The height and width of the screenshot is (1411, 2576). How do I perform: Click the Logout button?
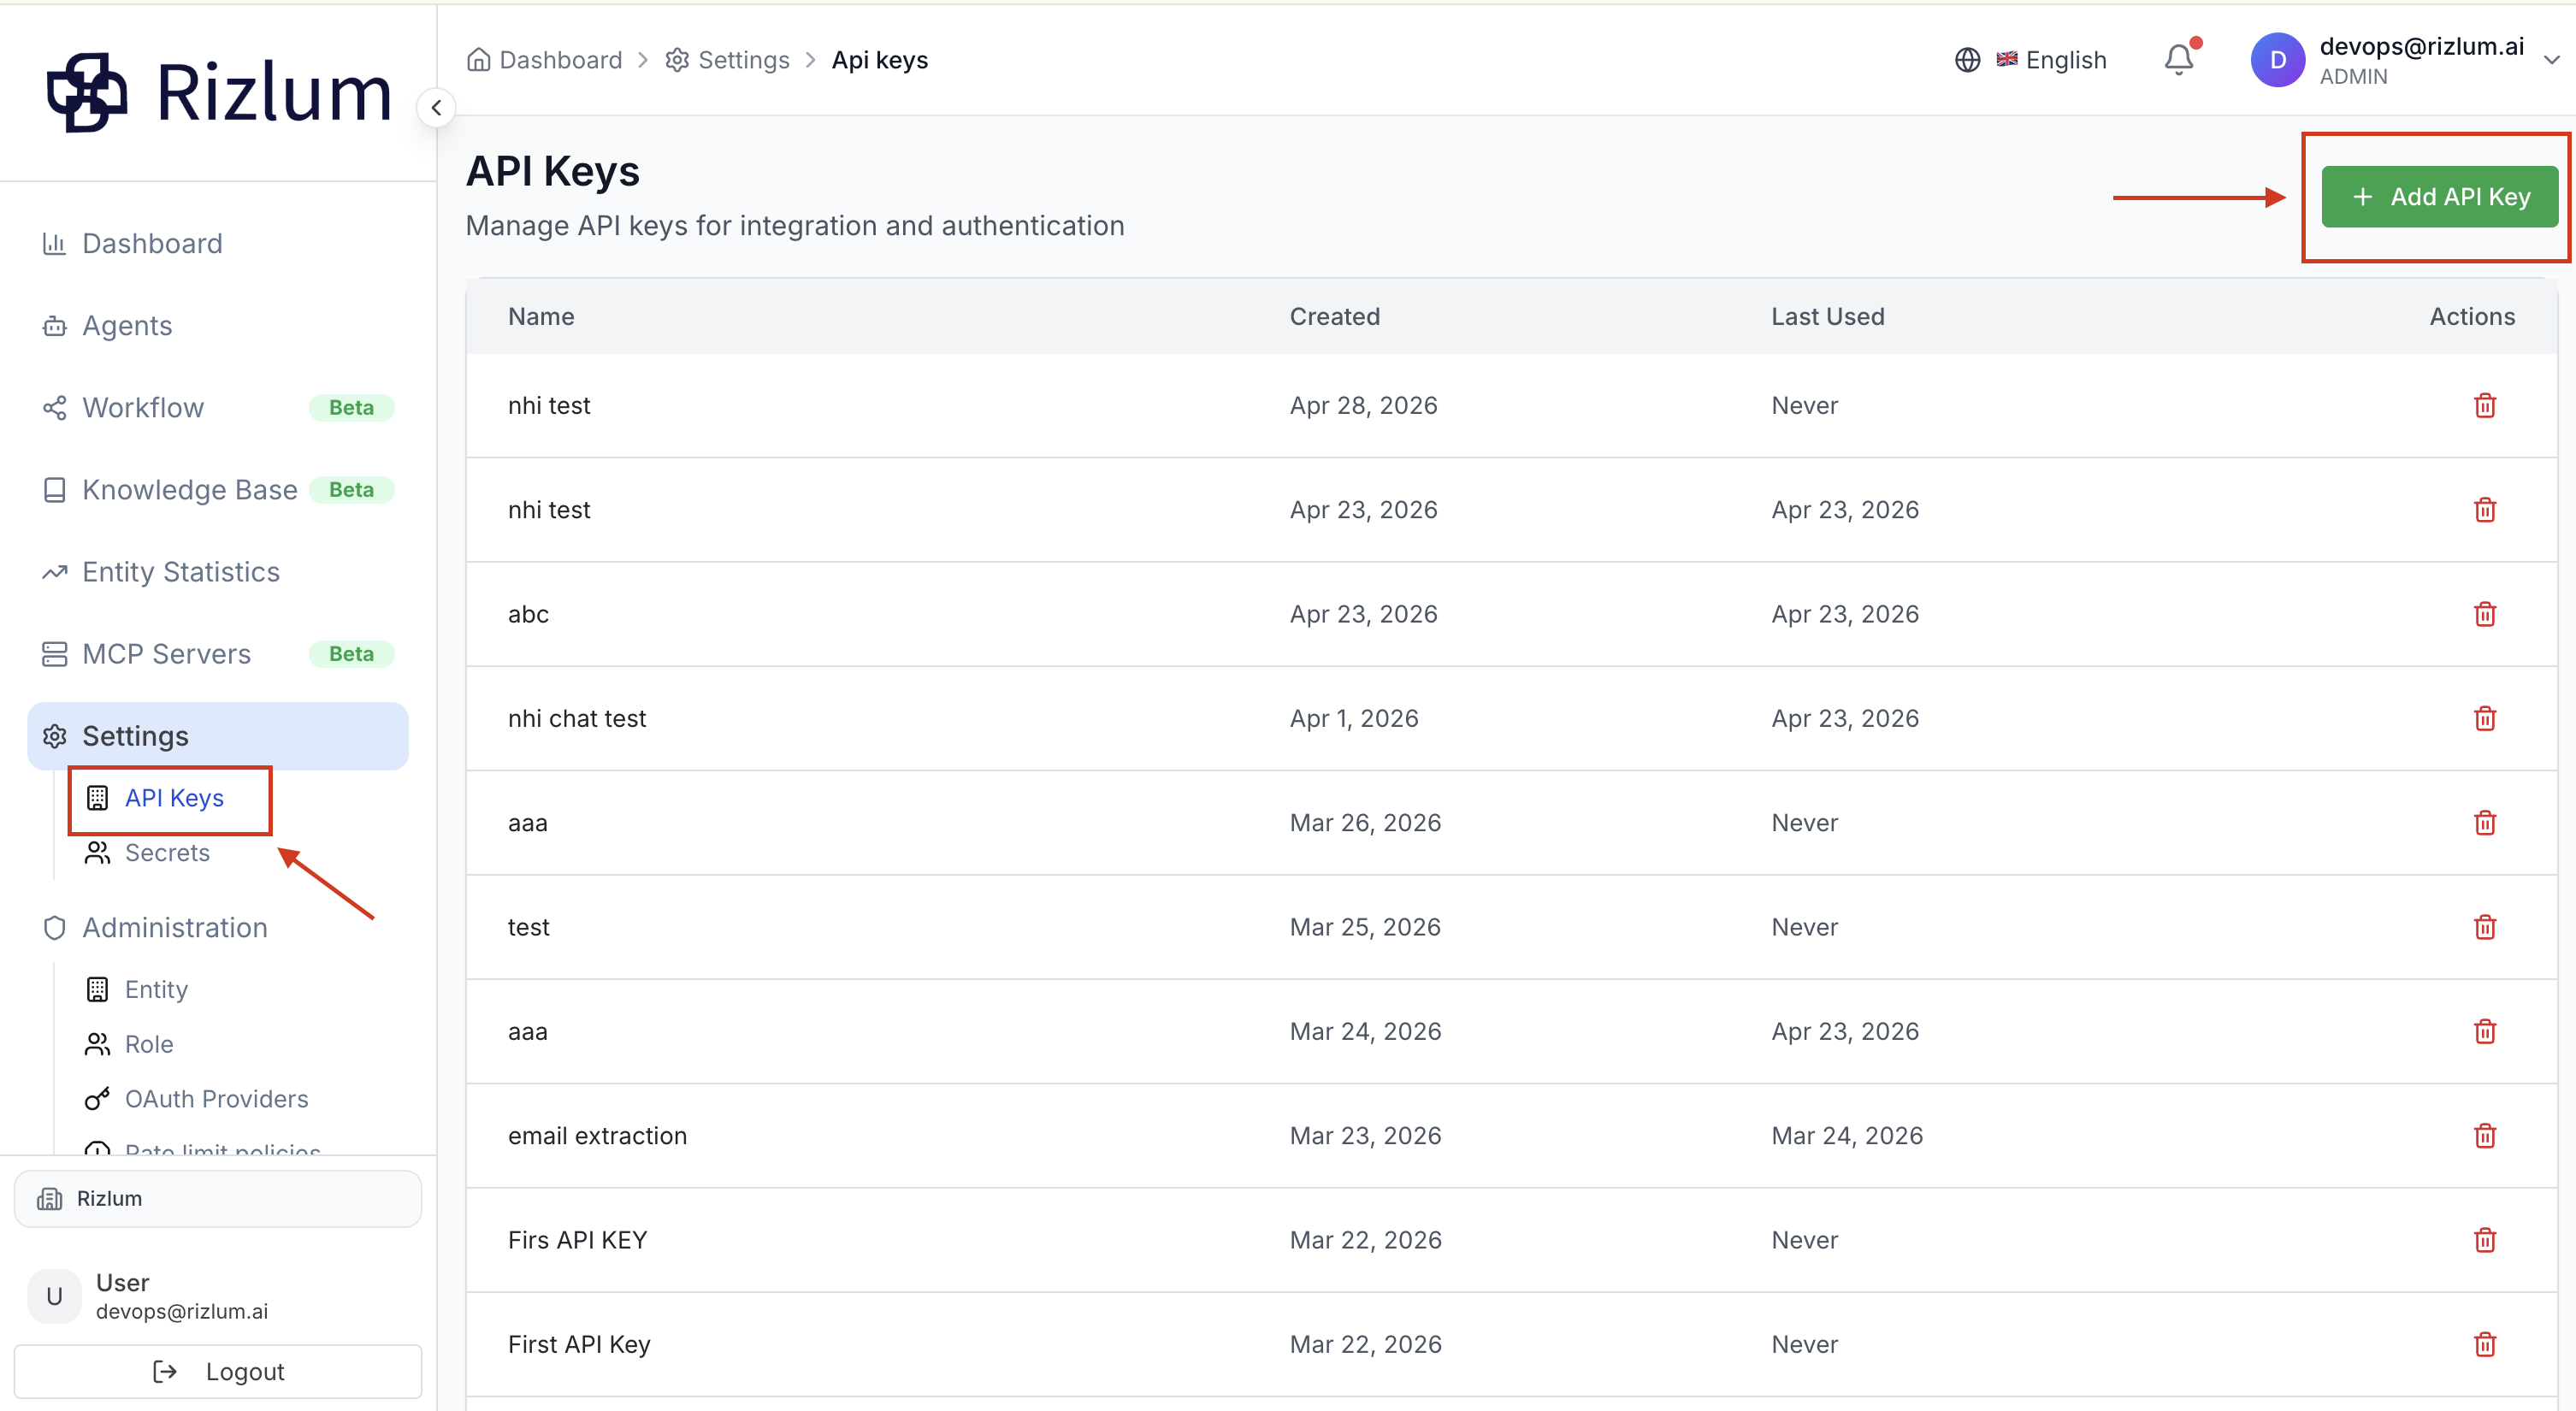click(218, 1371)
